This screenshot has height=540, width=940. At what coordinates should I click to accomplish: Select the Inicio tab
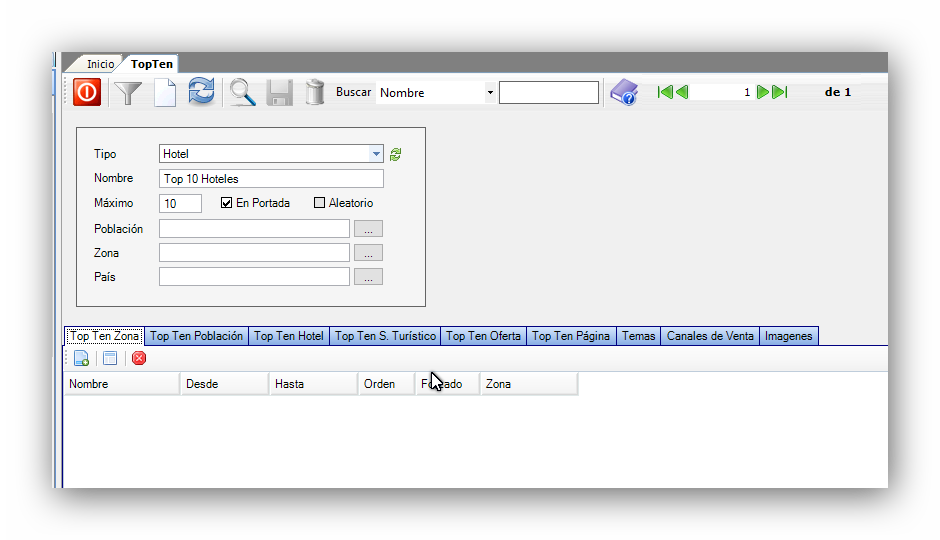coord(100,64)
